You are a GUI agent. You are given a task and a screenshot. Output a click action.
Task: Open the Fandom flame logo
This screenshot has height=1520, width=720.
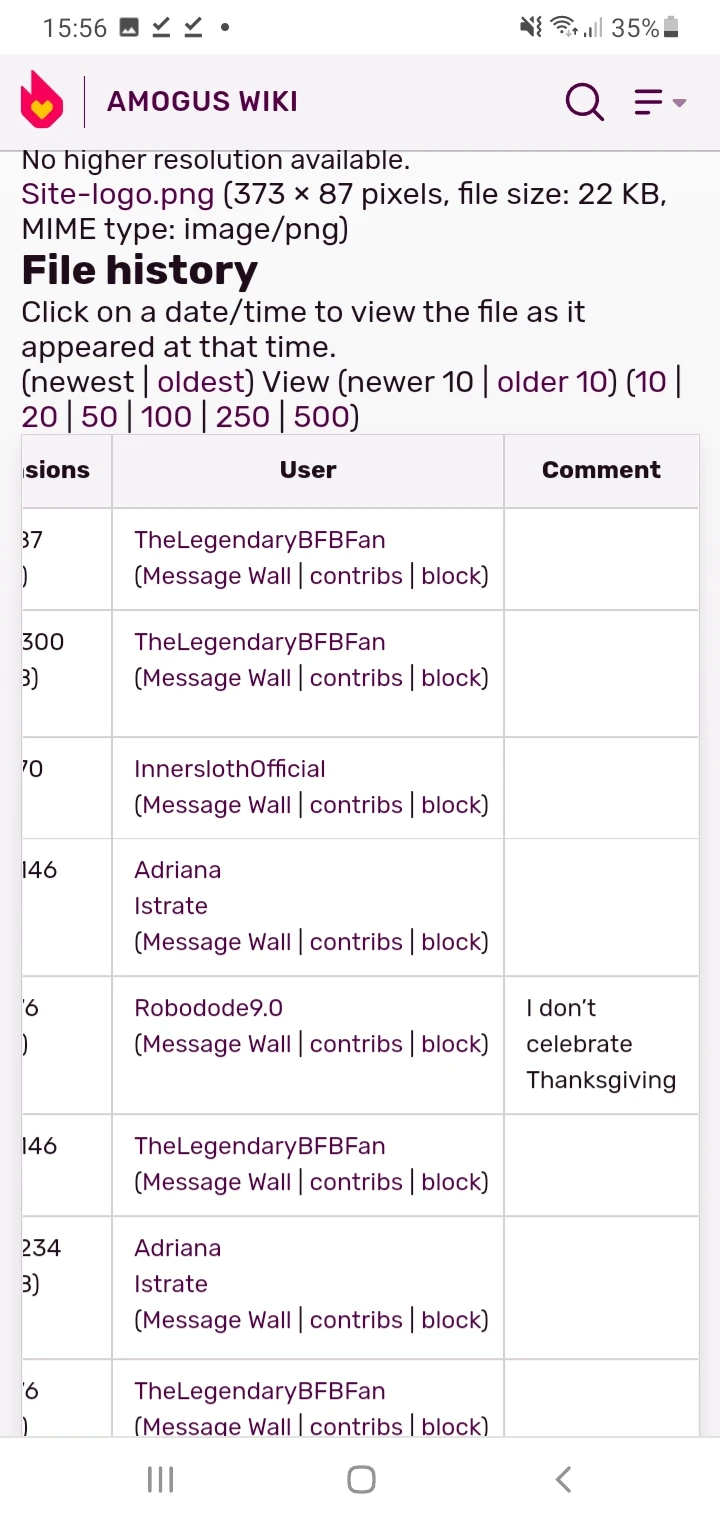(41, 99)
